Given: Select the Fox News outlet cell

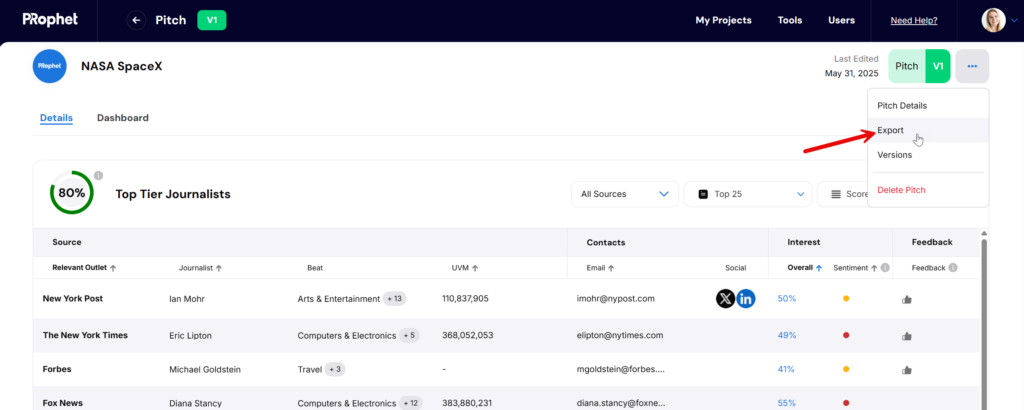Looking at the screenshot, I should coord(63,403).
